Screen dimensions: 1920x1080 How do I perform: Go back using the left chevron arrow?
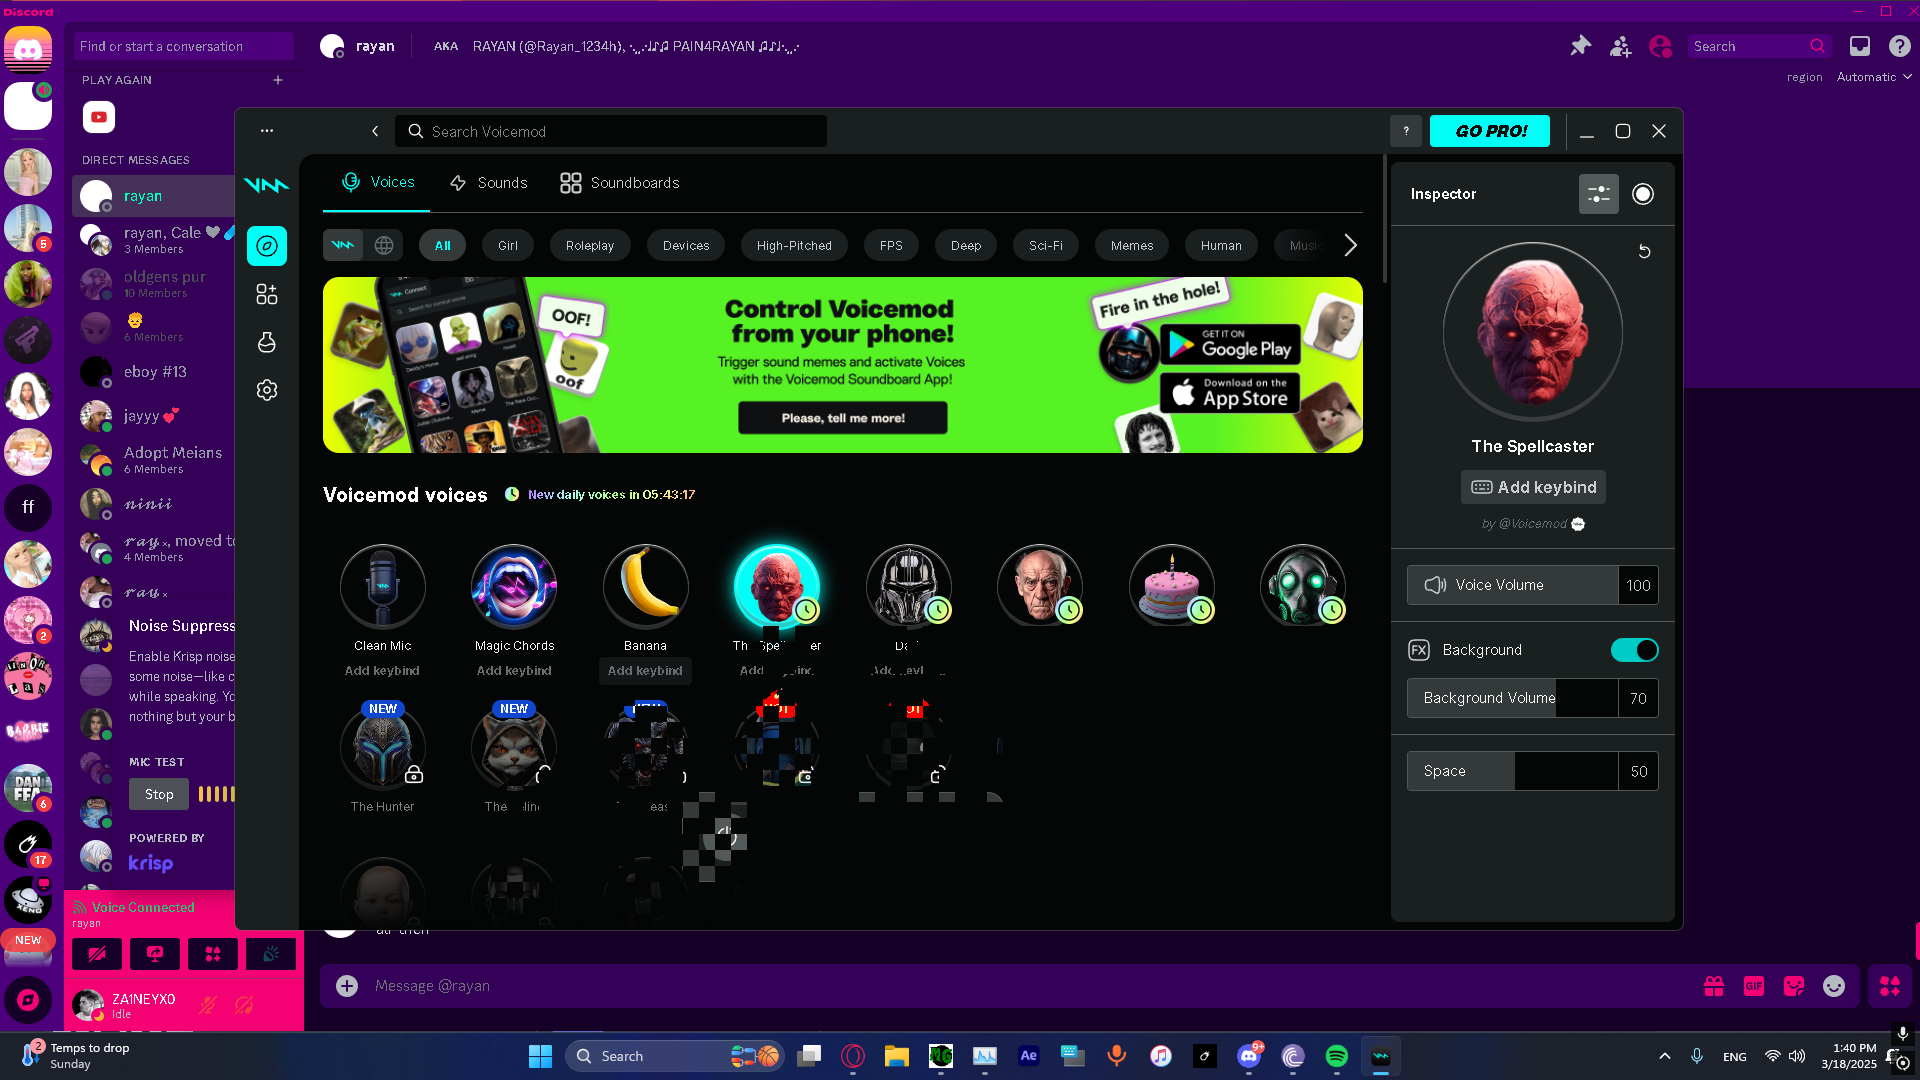coord(375,131)
